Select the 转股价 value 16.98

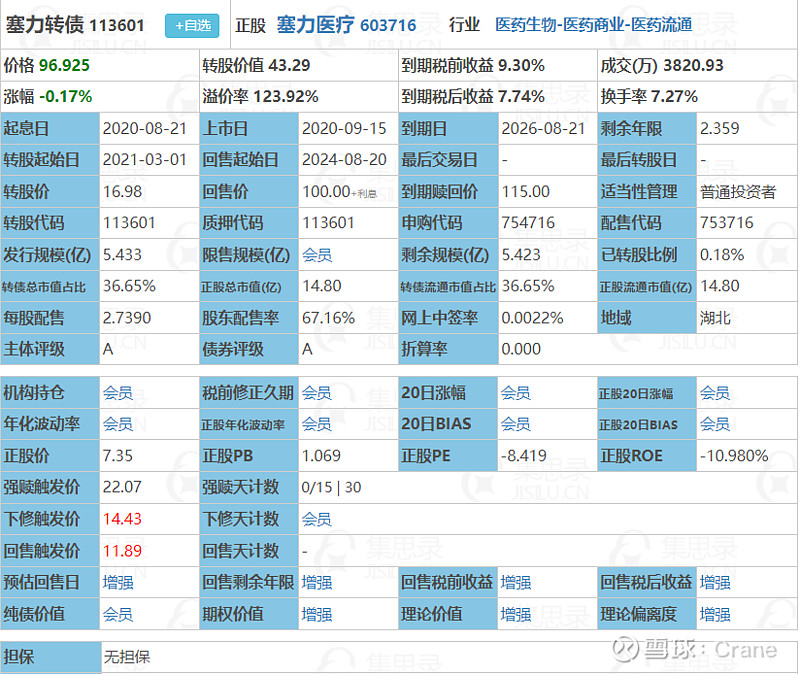pos(122,192)
